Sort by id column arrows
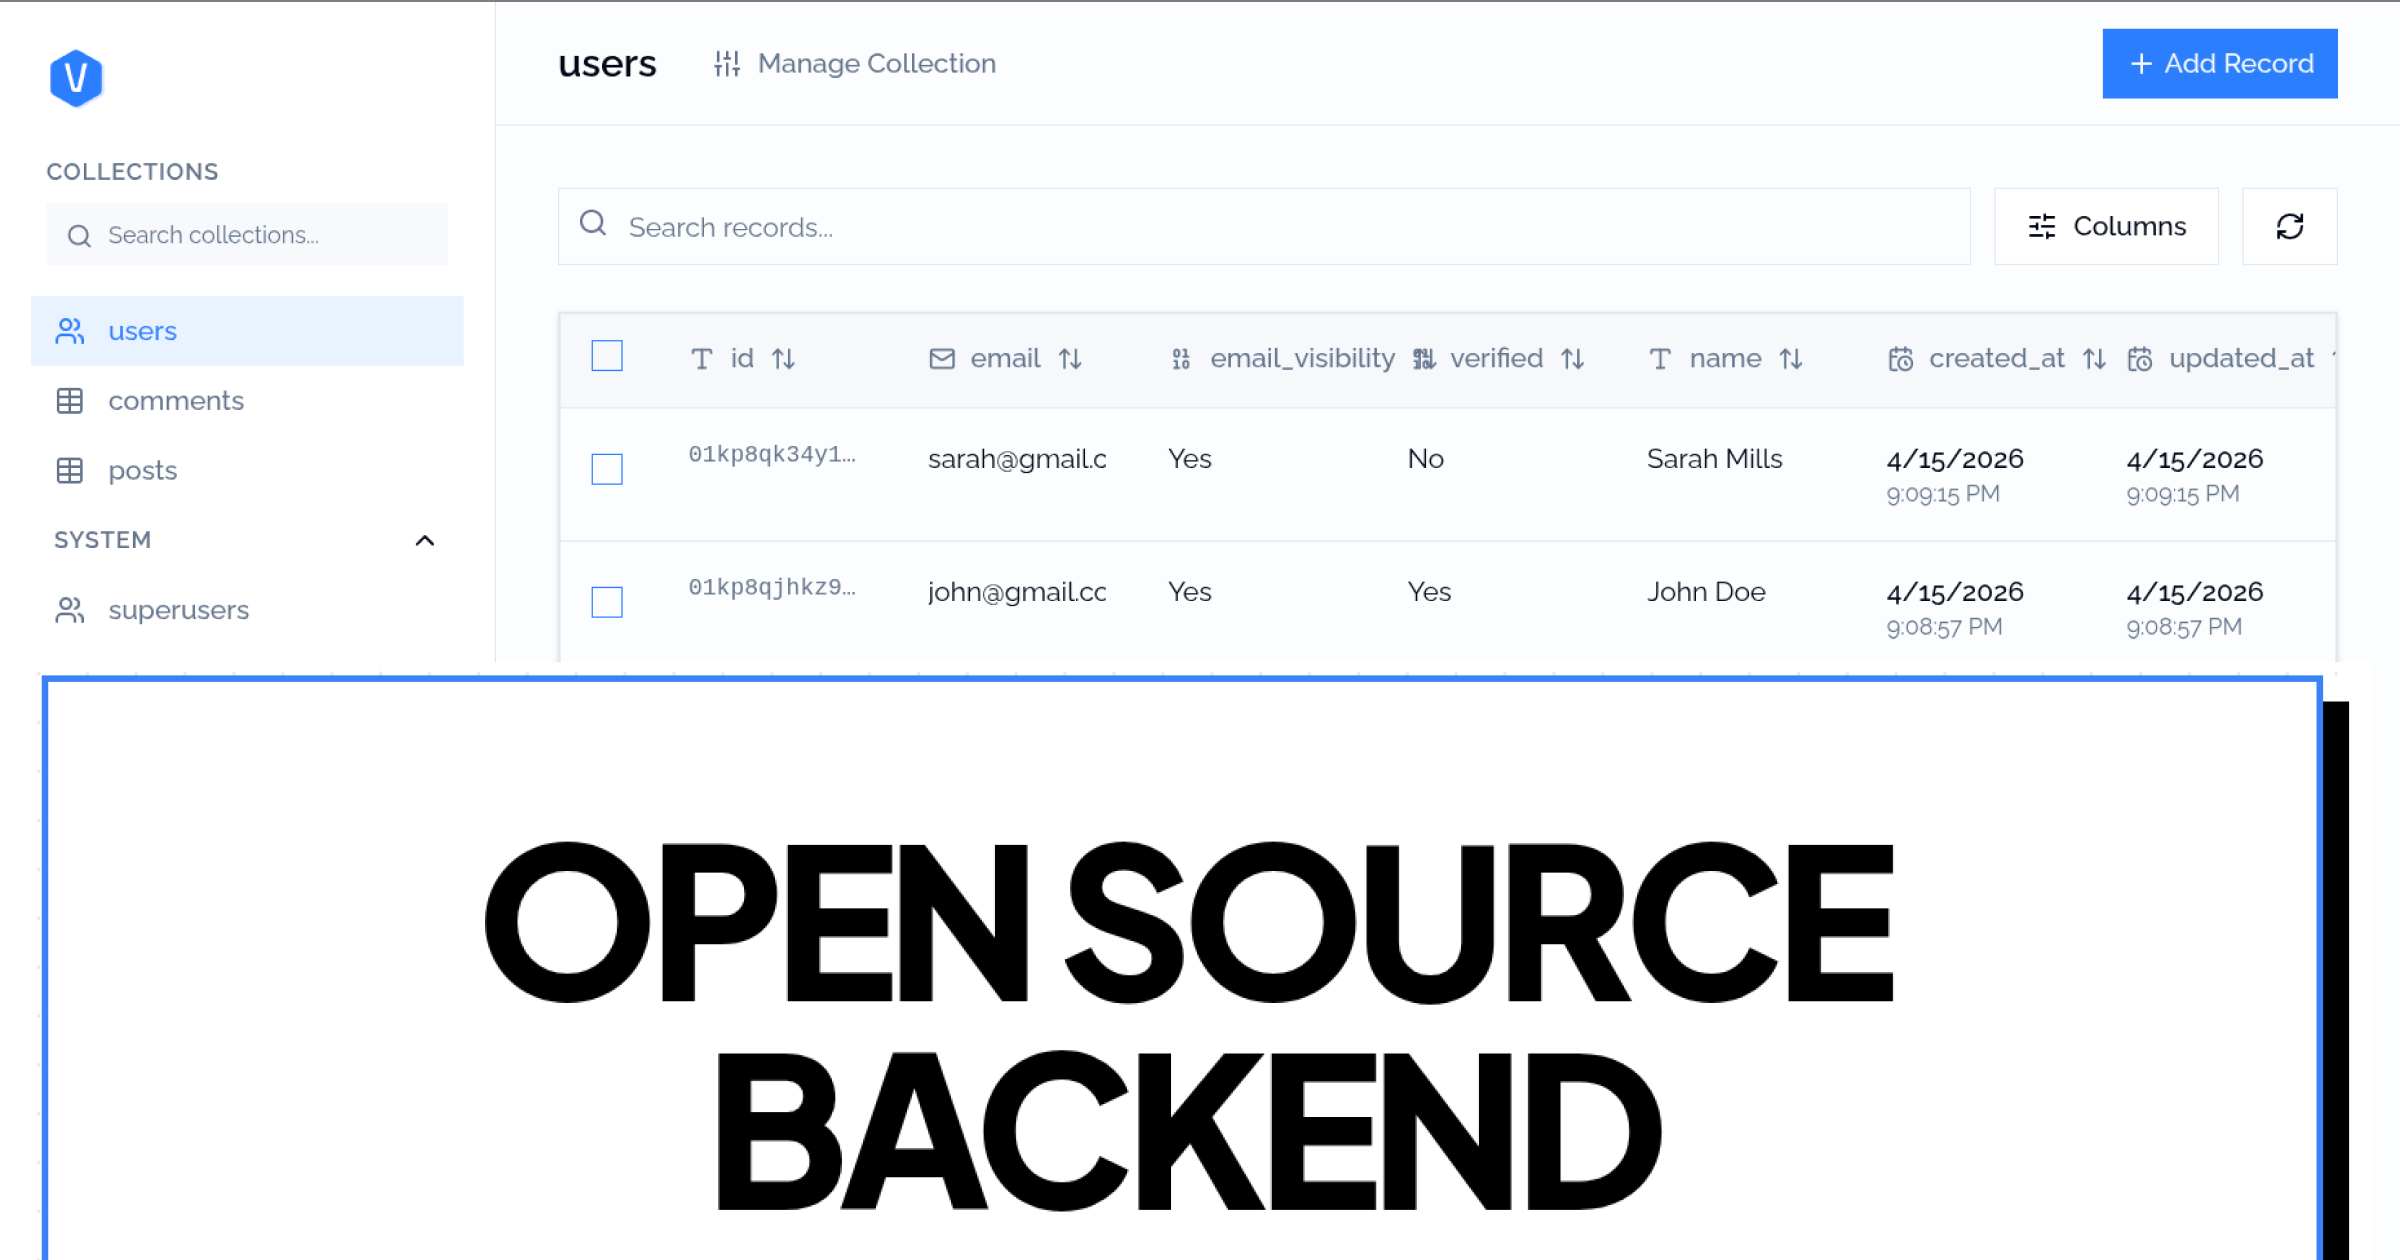The width and height of the screenshot is (2400, 1260). [783, 359]
